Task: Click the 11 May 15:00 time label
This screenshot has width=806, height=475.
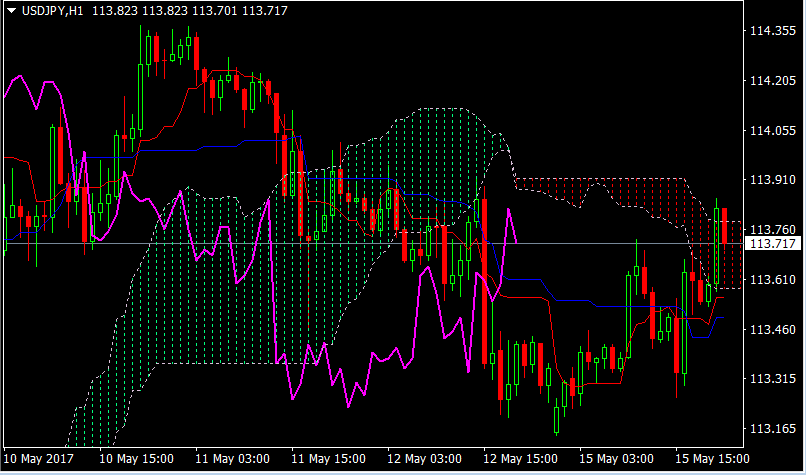Action: 328,459
